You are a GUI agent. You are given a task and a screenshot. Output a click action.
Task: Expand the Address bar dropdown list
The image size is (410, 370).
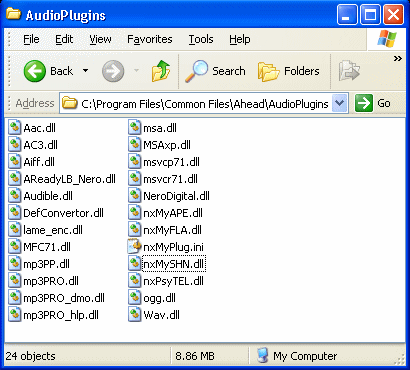pyautogui.click(x=340, y=103)
